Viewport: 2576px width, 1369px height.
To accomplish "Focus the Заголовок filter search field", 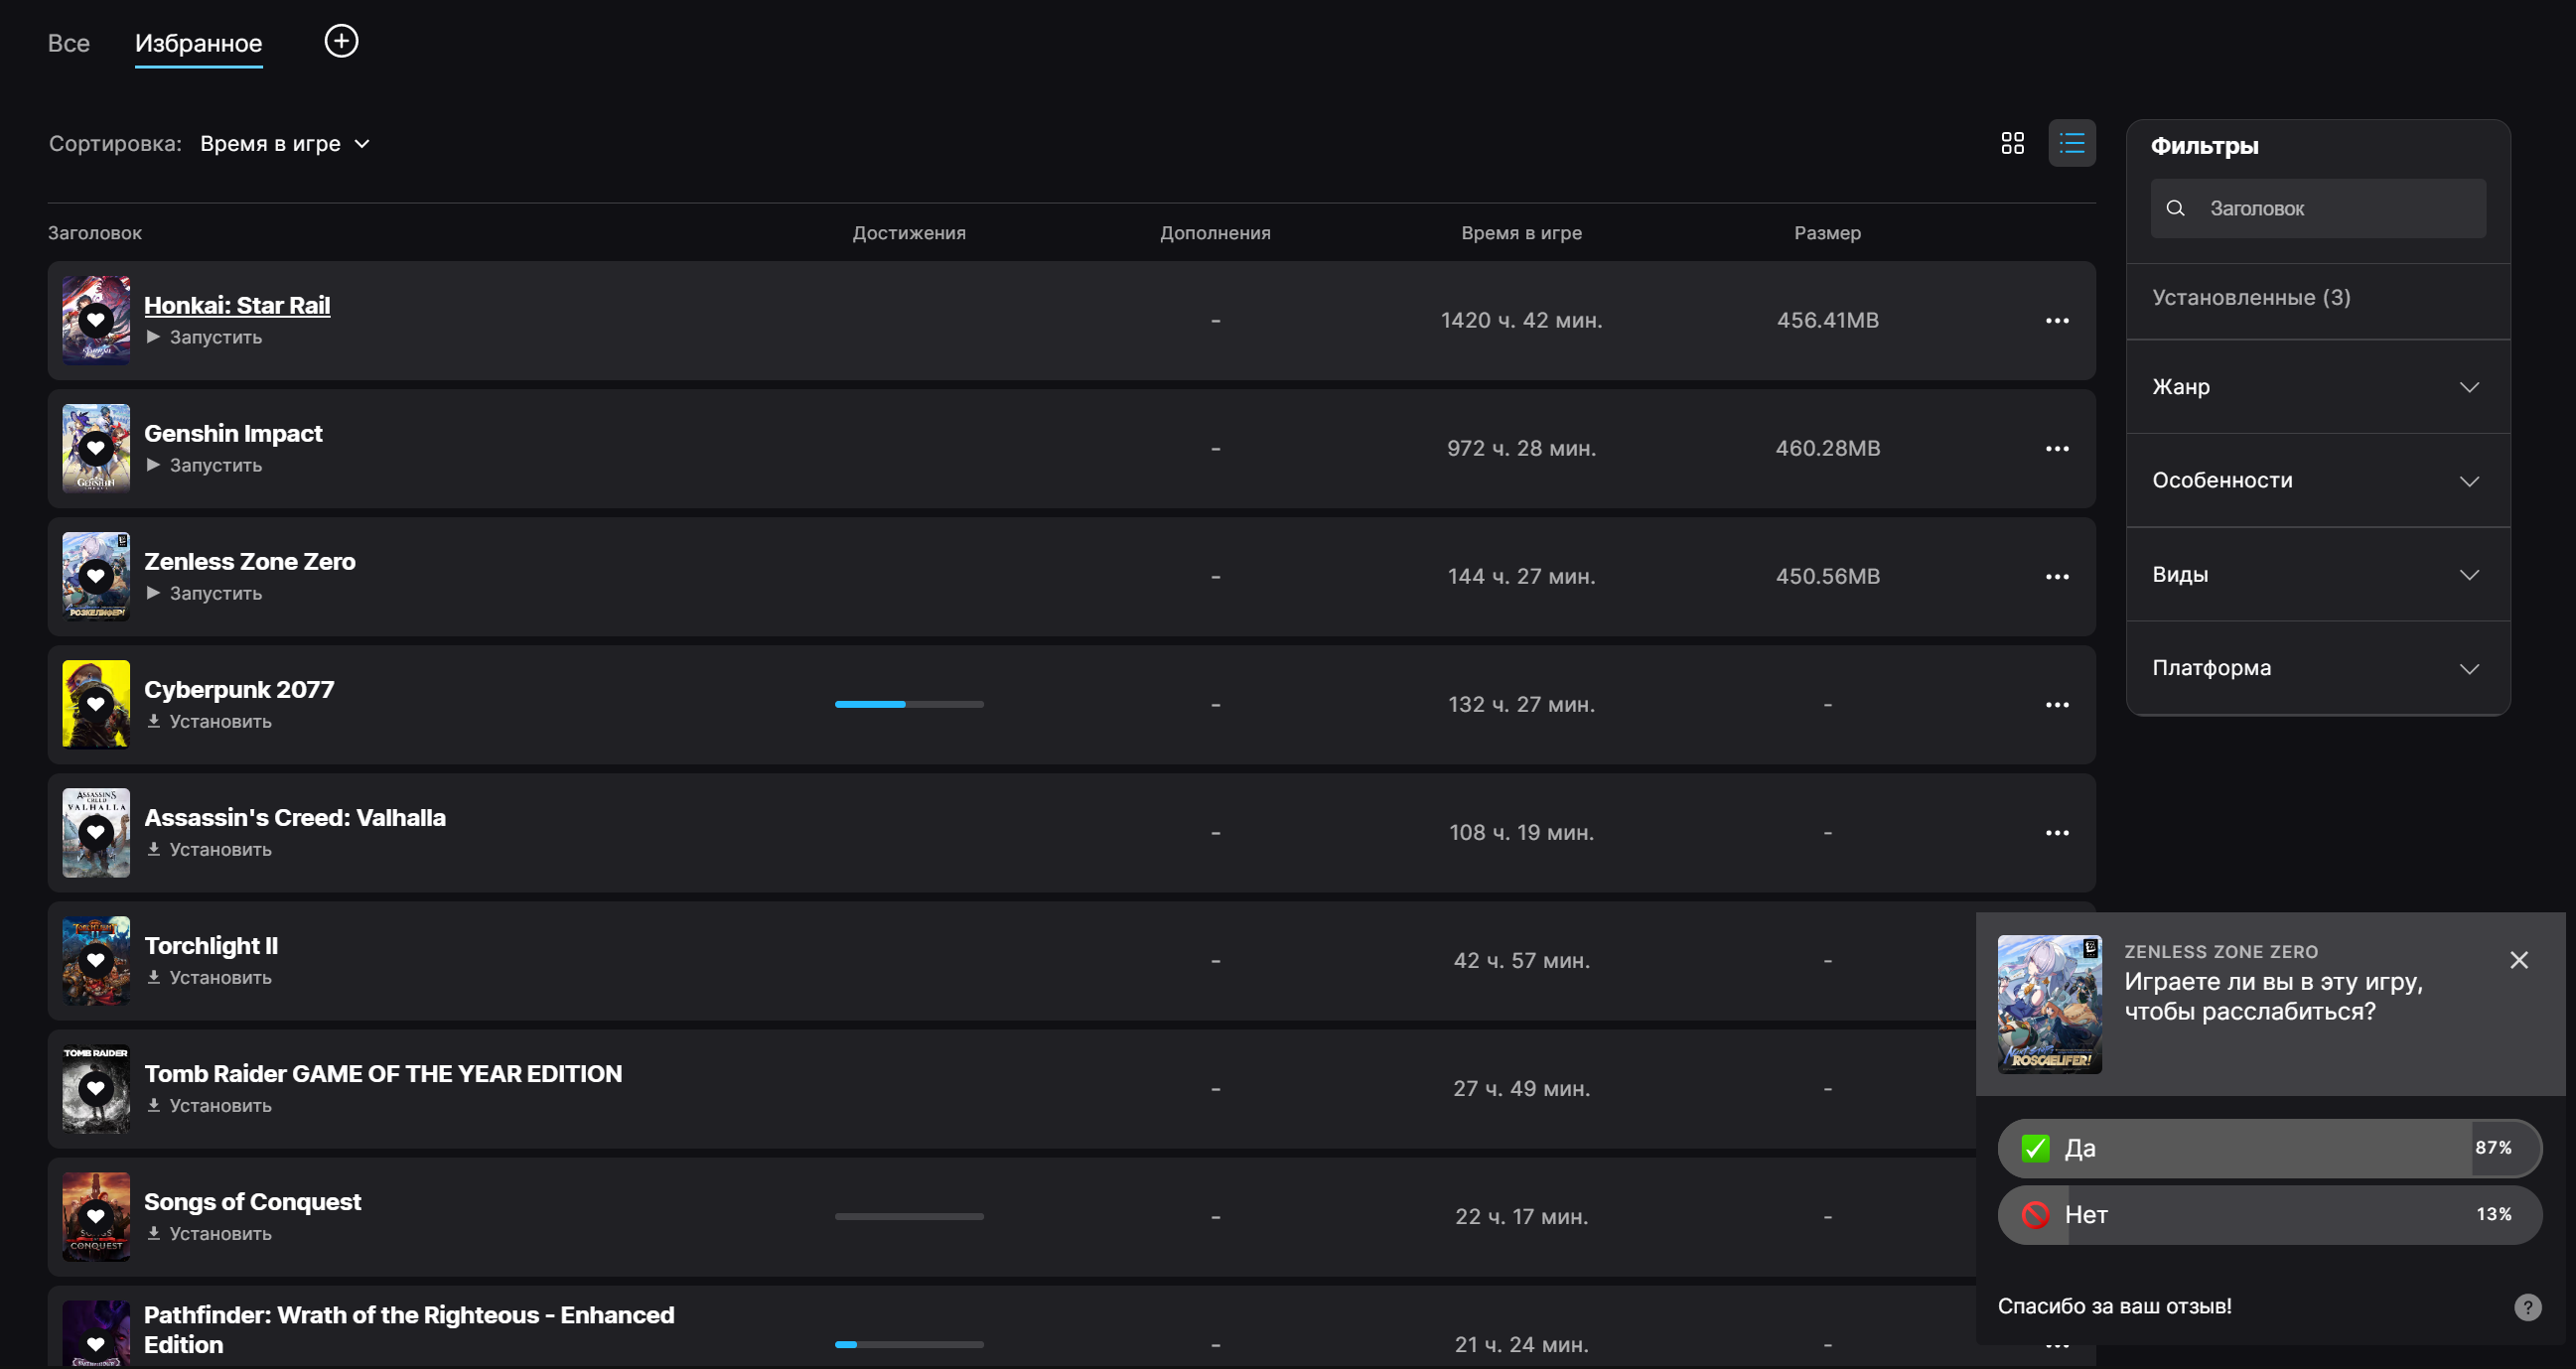I will pos(2317,208).
